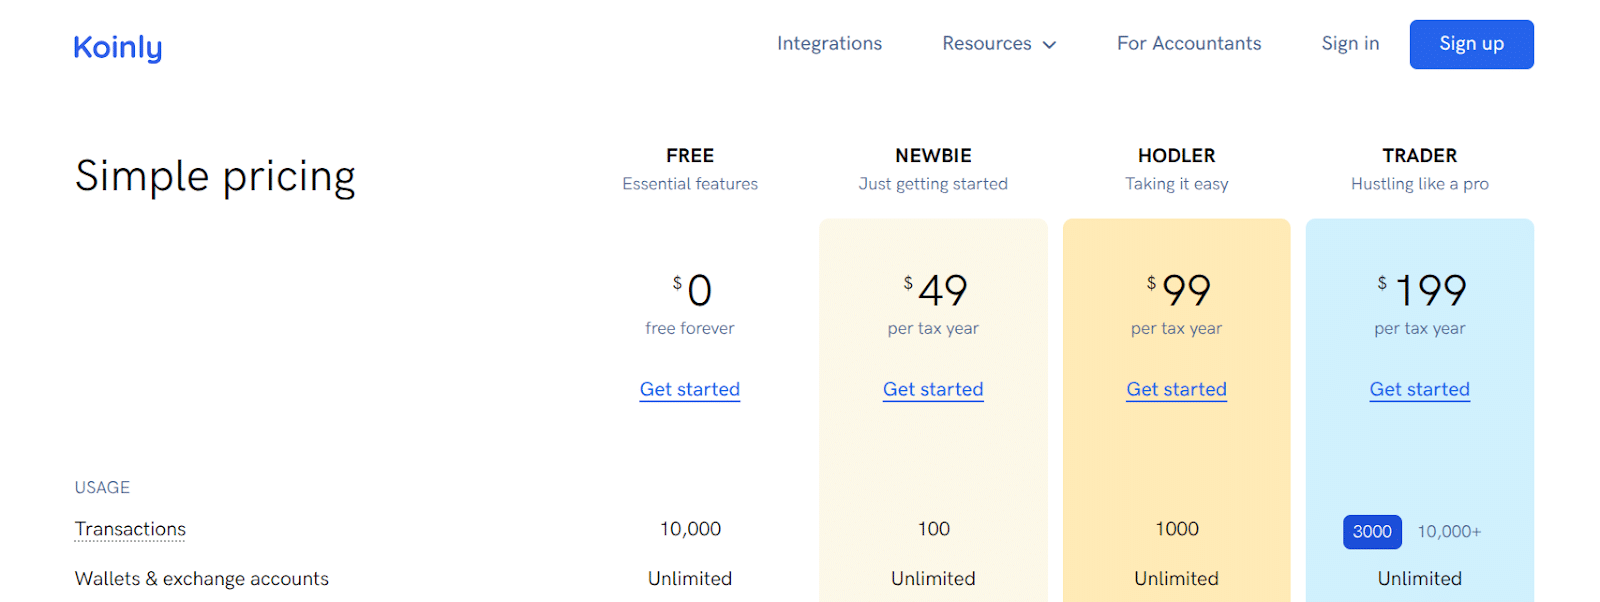Click the Resources dropdown chevron arrow

click(1049, 45)
